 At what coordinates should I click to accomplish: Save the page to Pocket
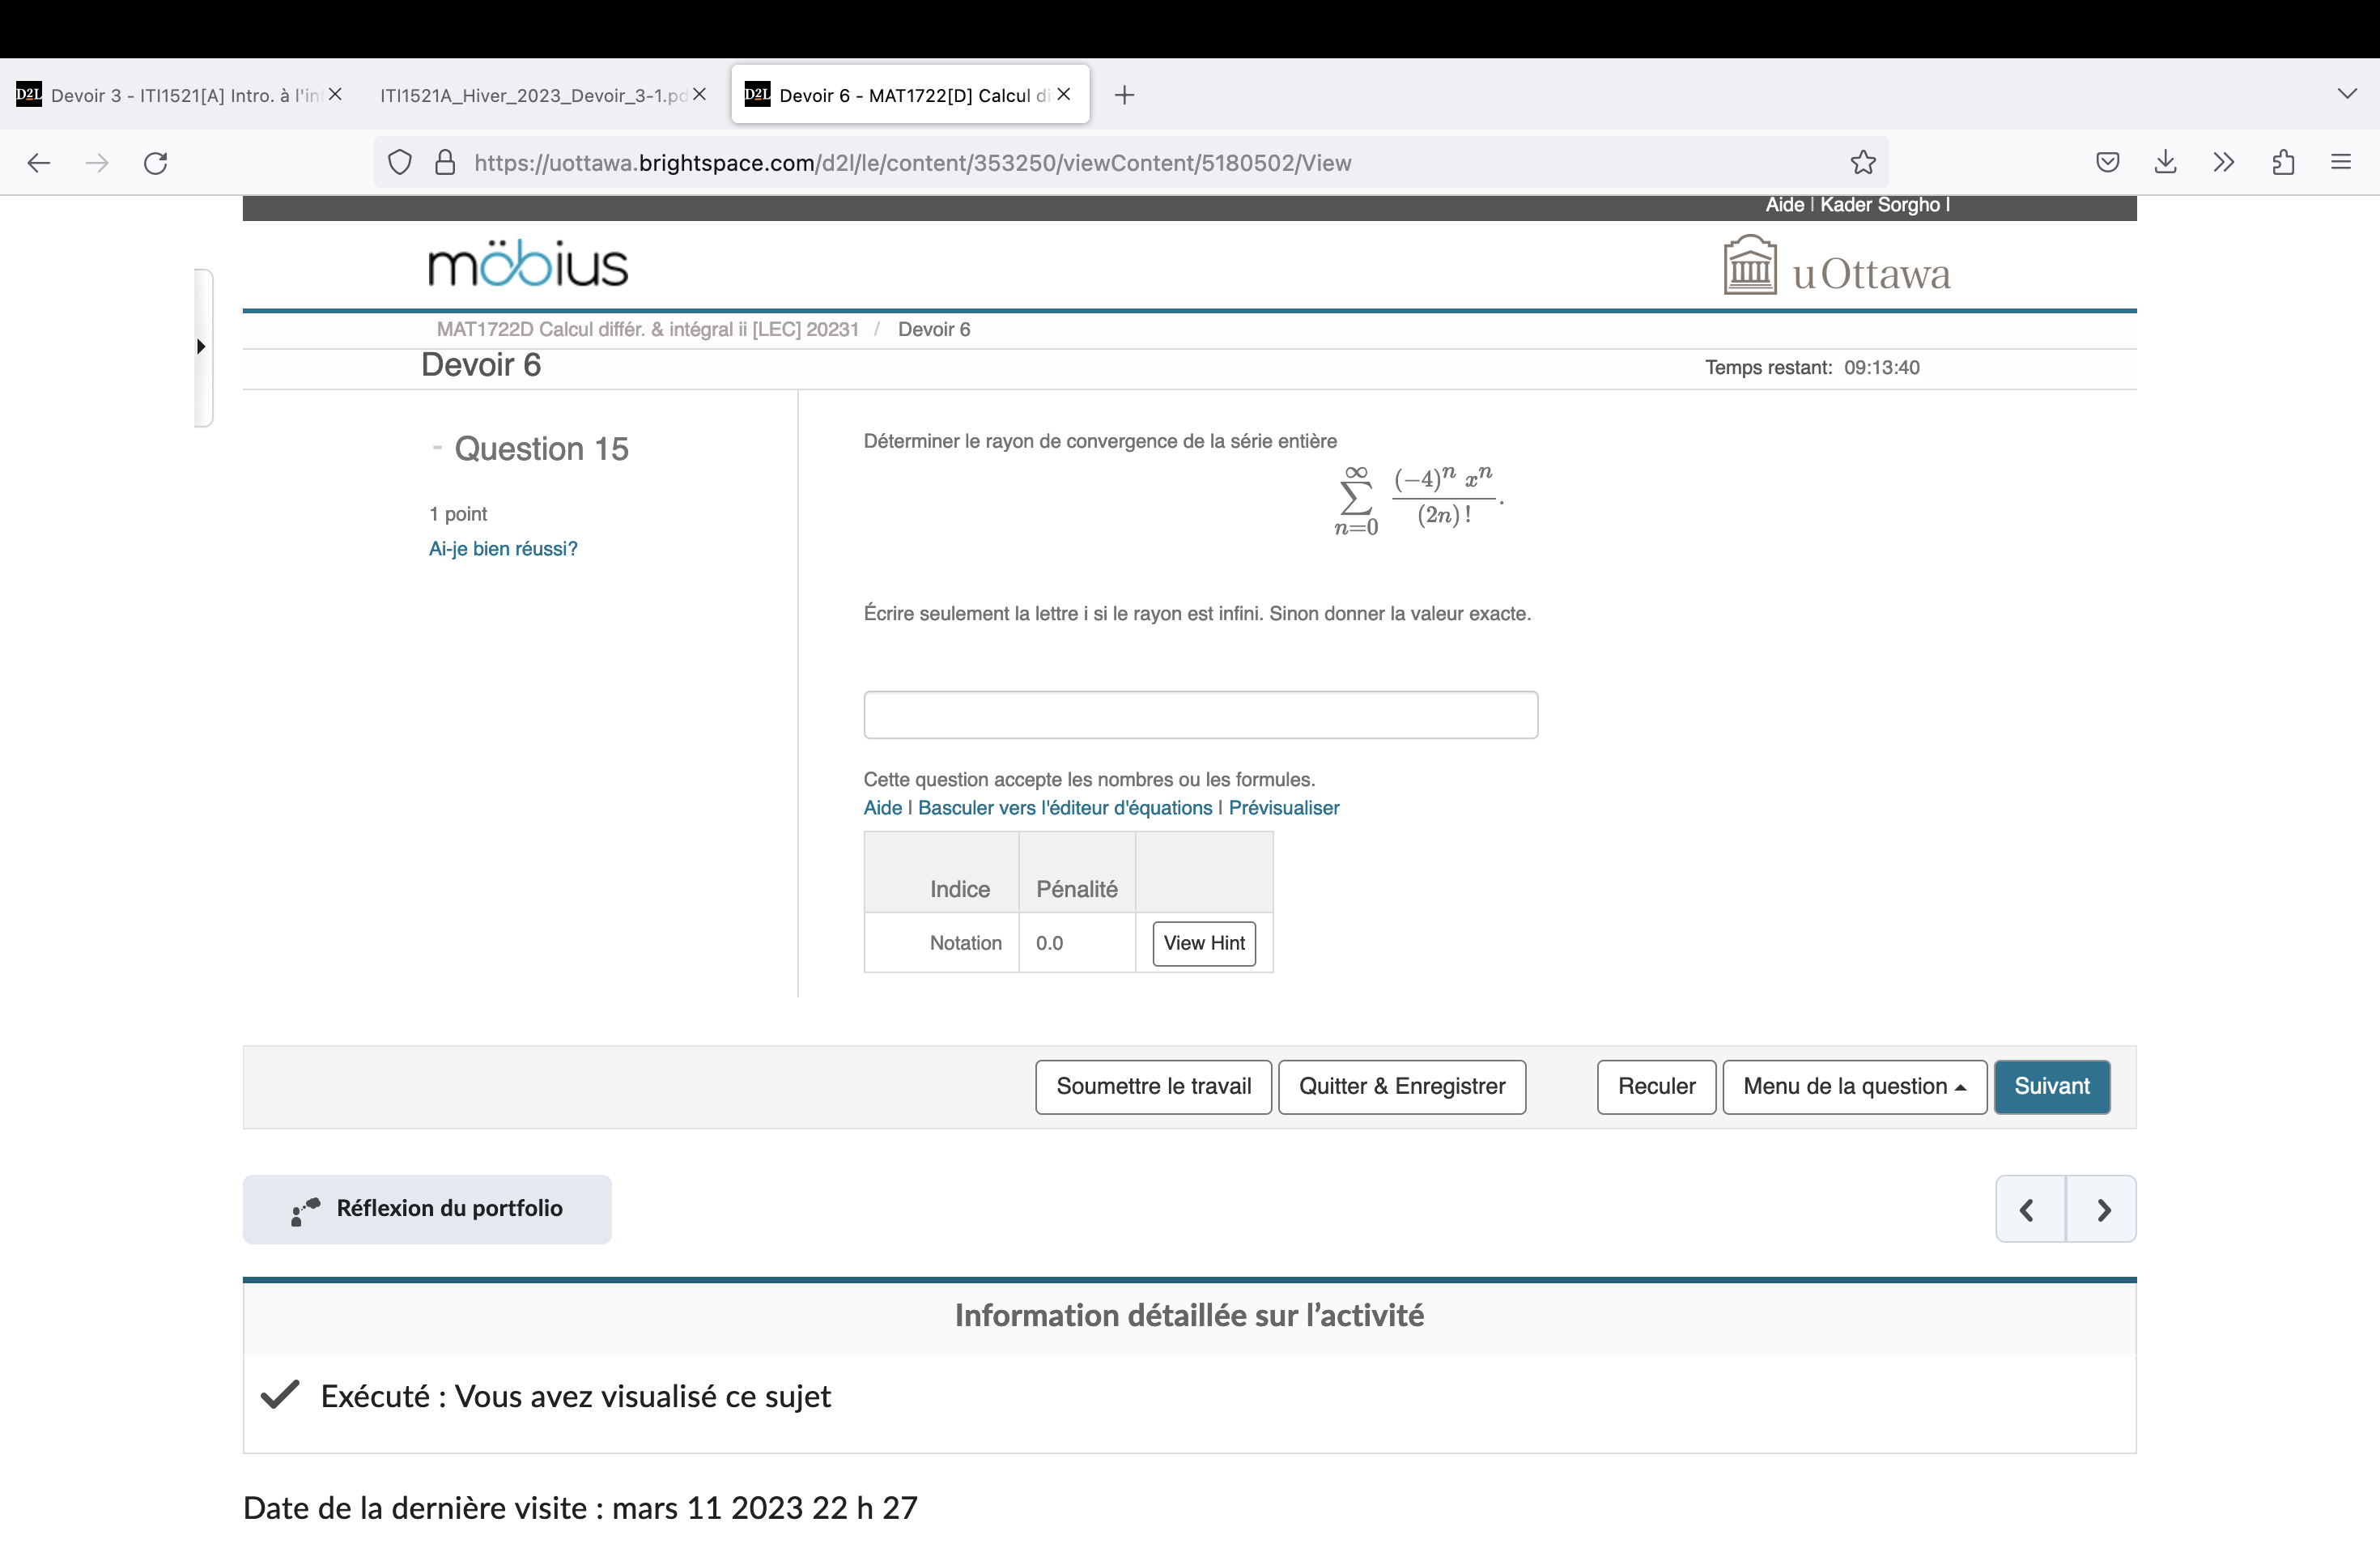(x=2107, y=162)
